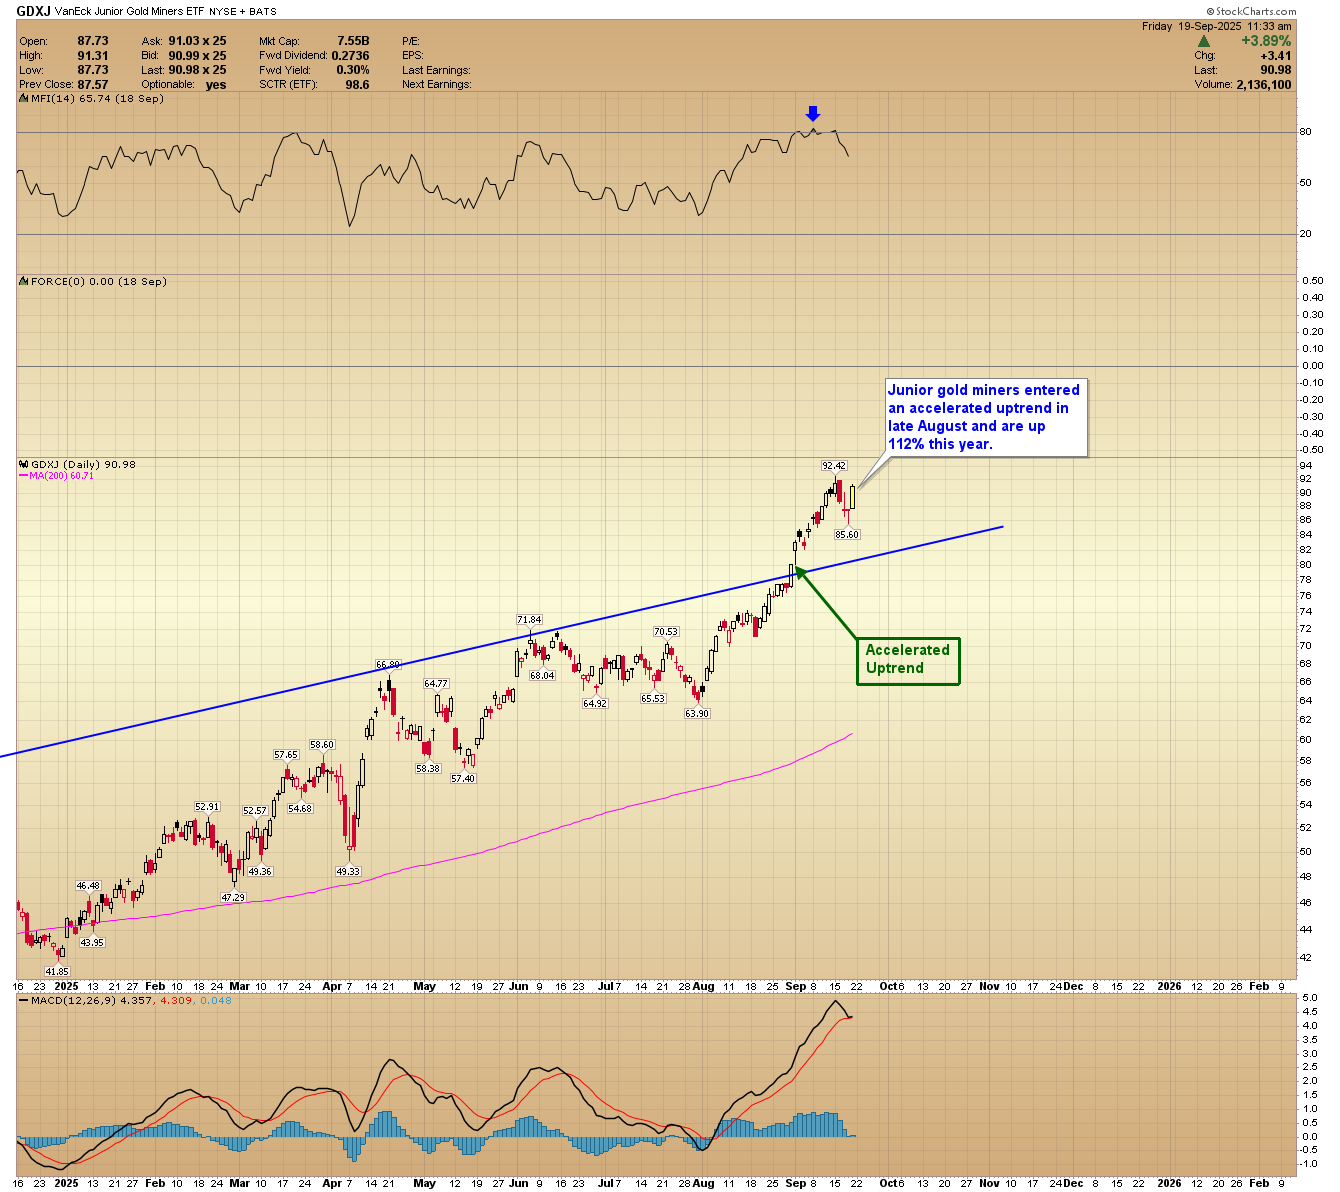Click the 41.85 price label
The image size is (1340, 1192).
(57, 972)
